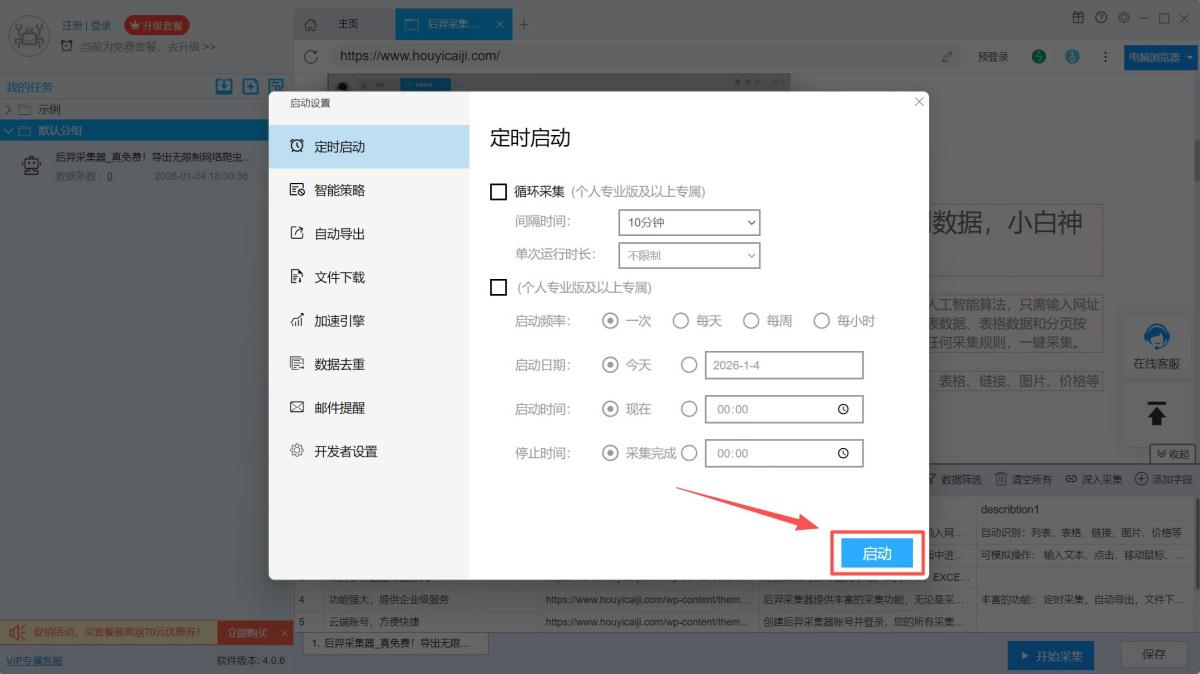Screen dimensions: 1200x674
Task: Open the 单次运行时长 dropdown
Action: click(x=689, y=256)
